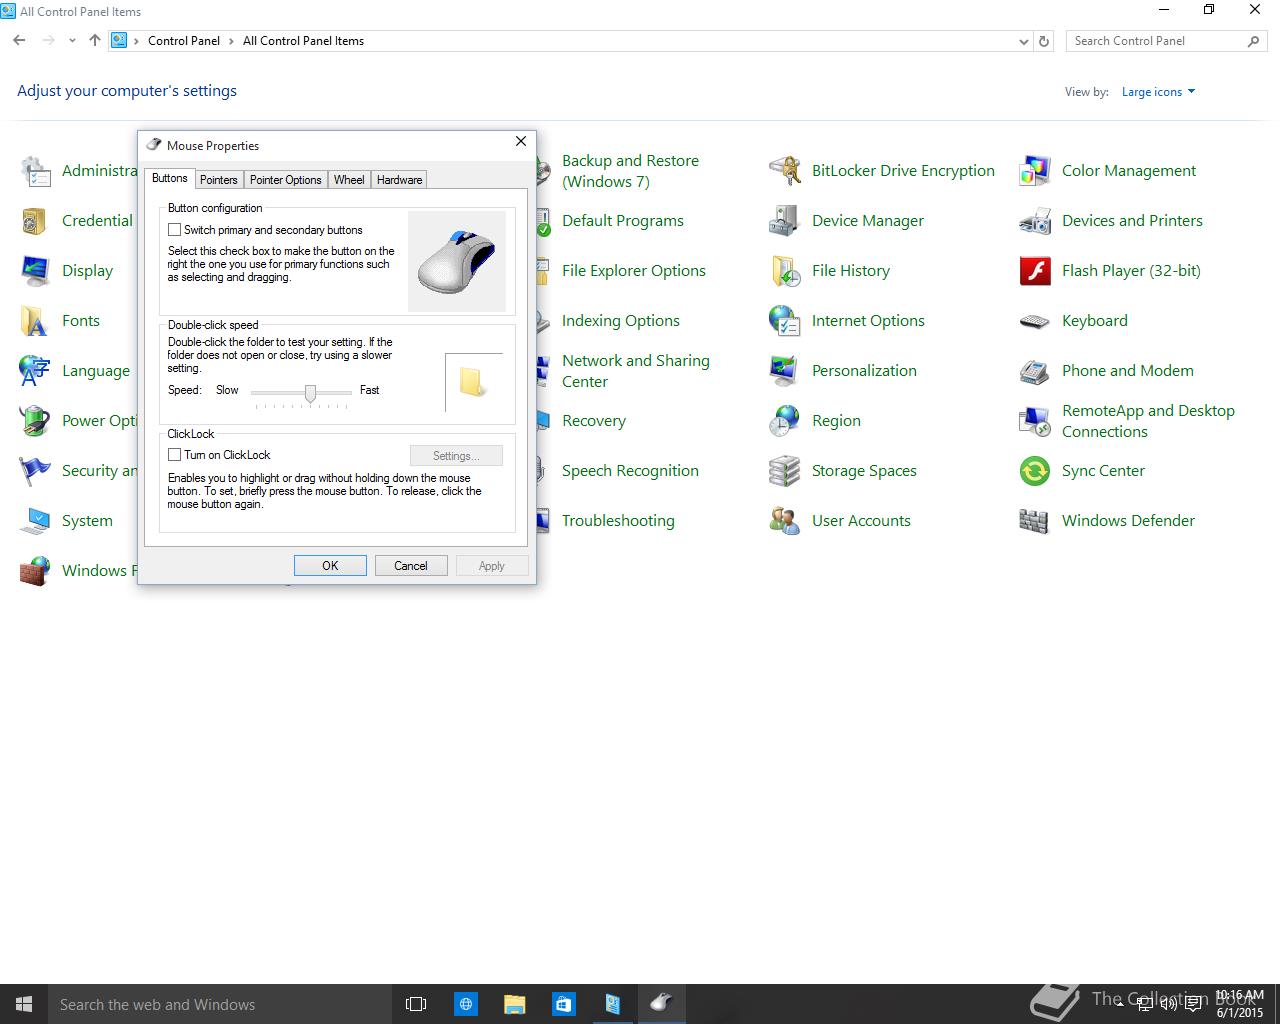The width and height of the screenshot is (1280, 1024).
Task: Open the BitLocker Drive Encryption icon
Action: pos(784,171)
